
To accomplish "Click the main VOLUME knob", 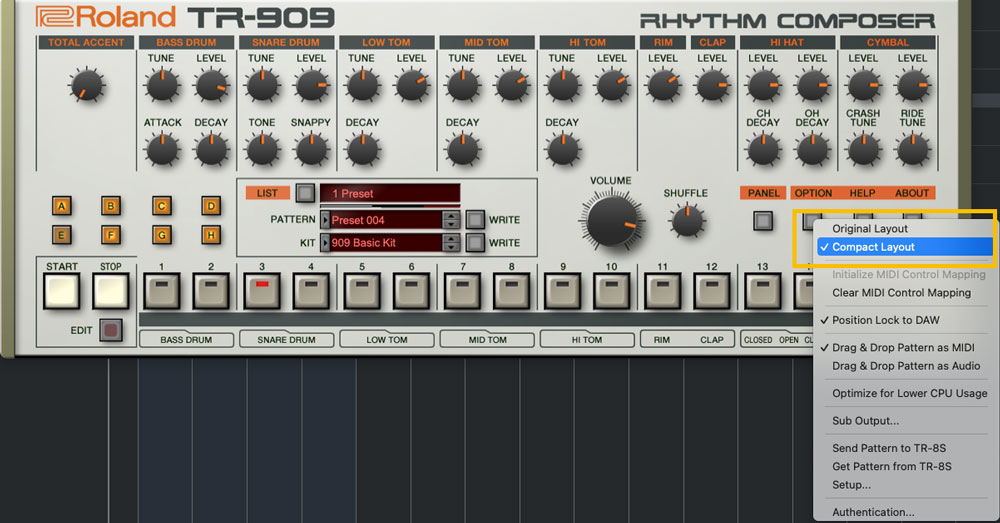I will click(x=611, y=221).
